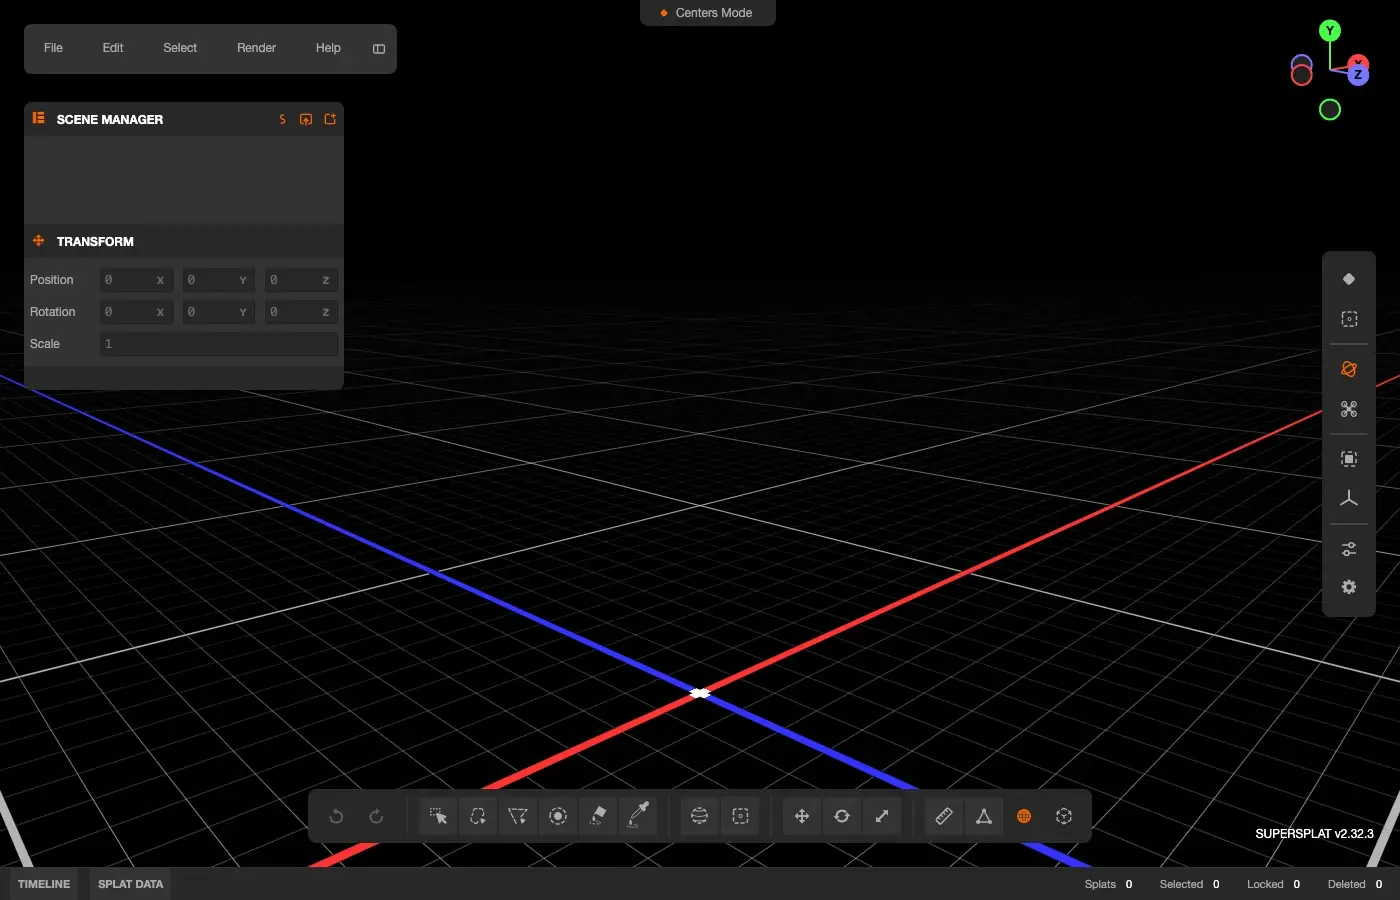Click the Rotation Y input field
This screenshot has width=1400, height=900.
coord(218,312)
